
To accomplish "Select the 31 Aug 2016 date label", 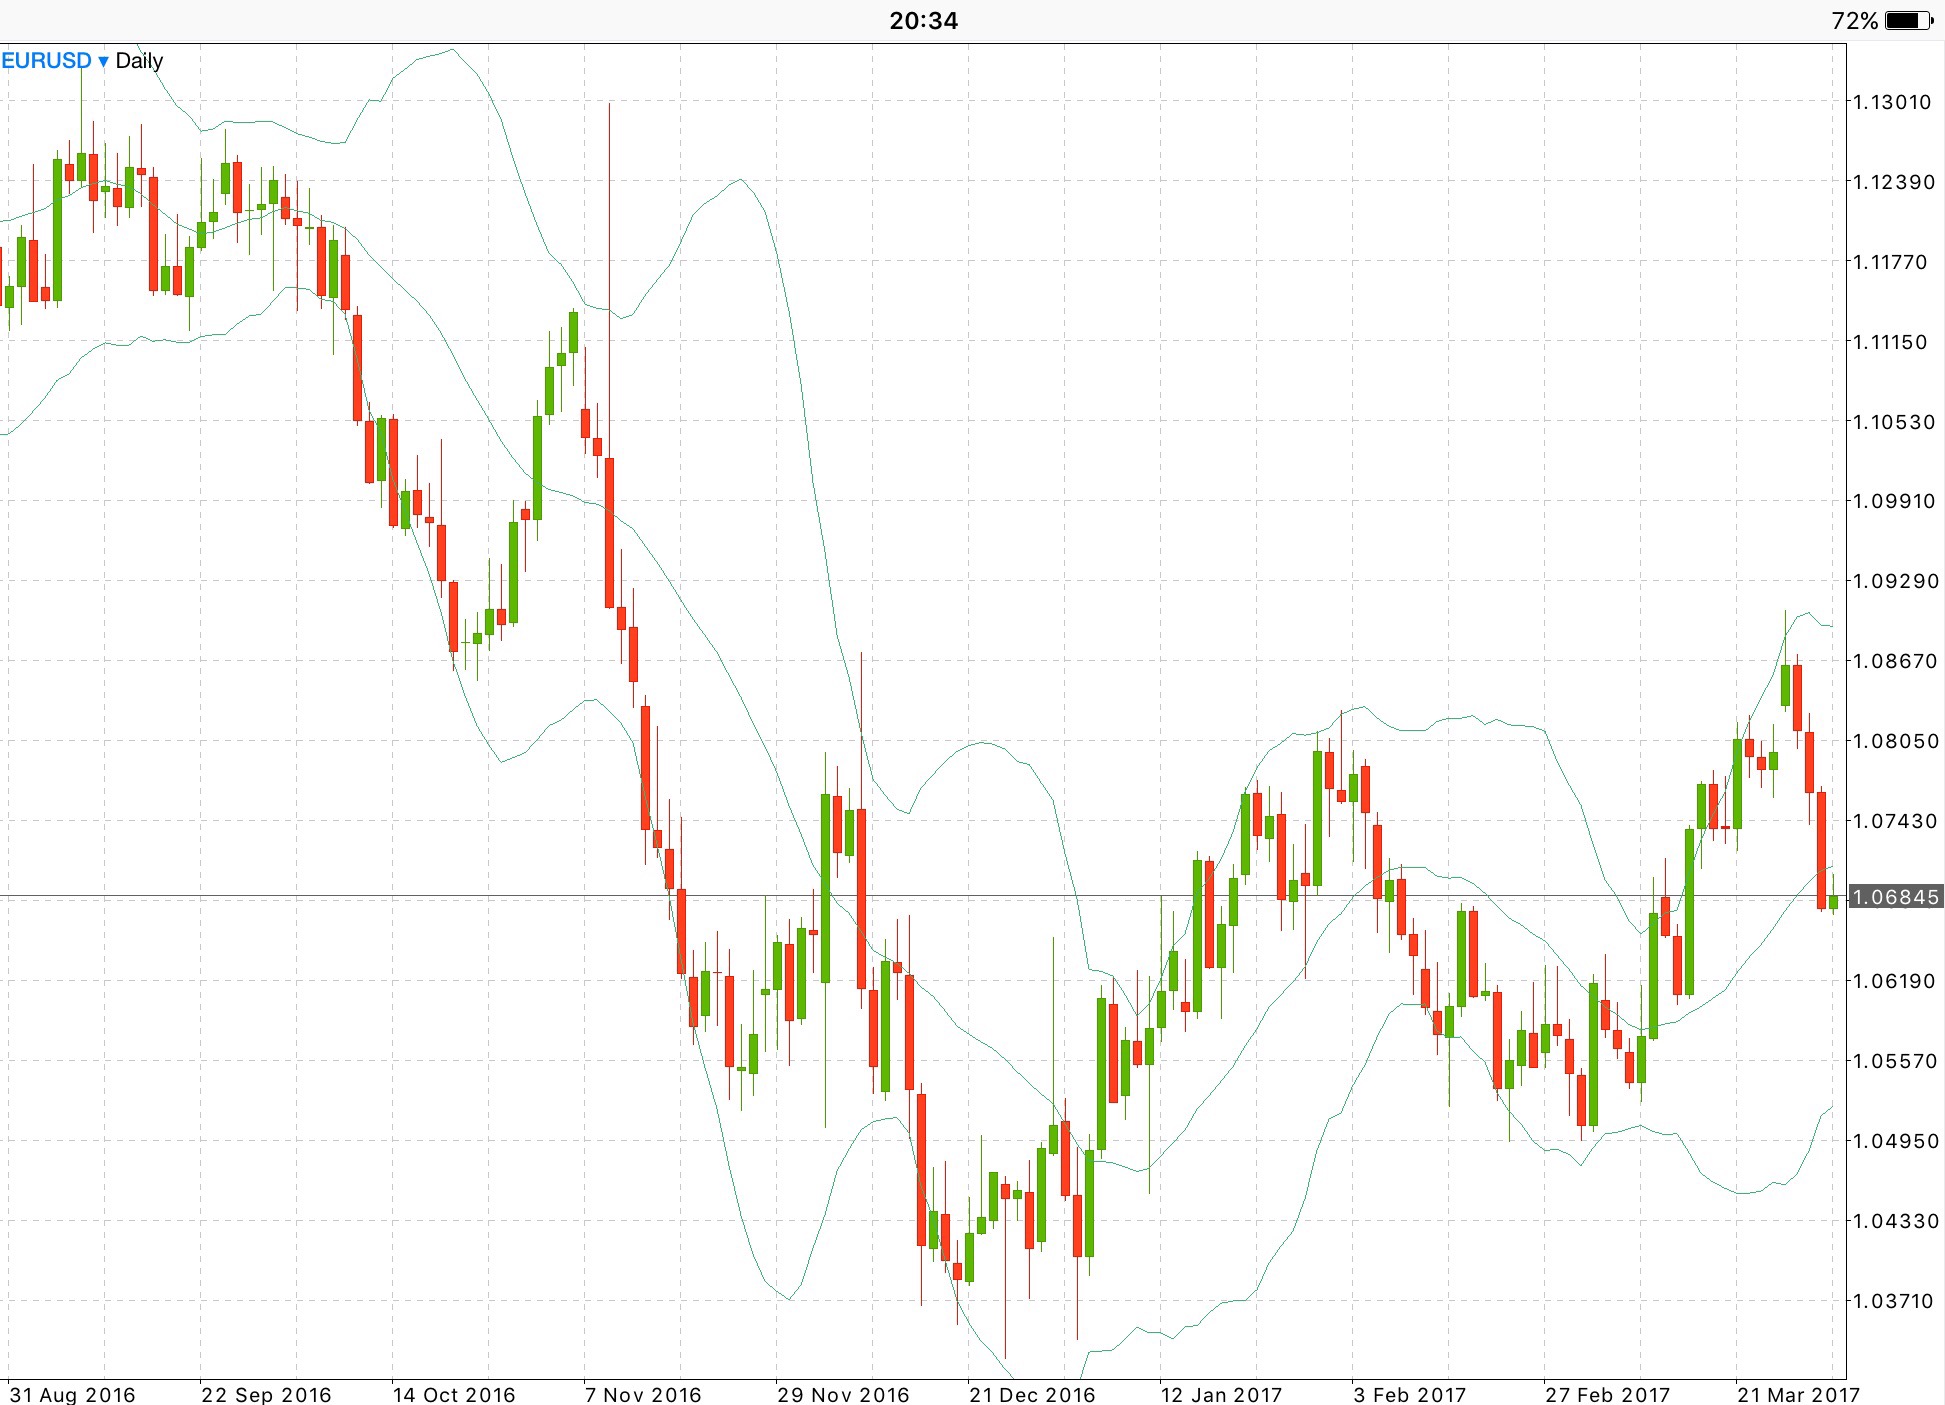I will [72, 1394].
